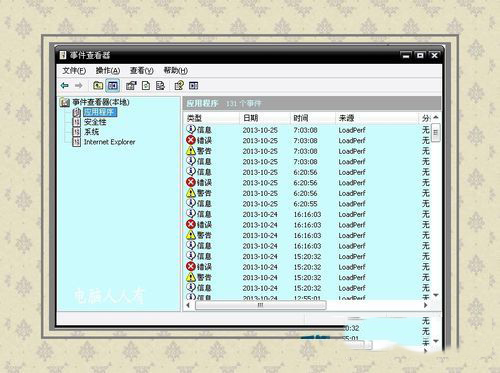This screenshot has height=373, width=500.
Task: Click the 错误 icon in the 16:16:03 row
Action: tap(191, 224)
